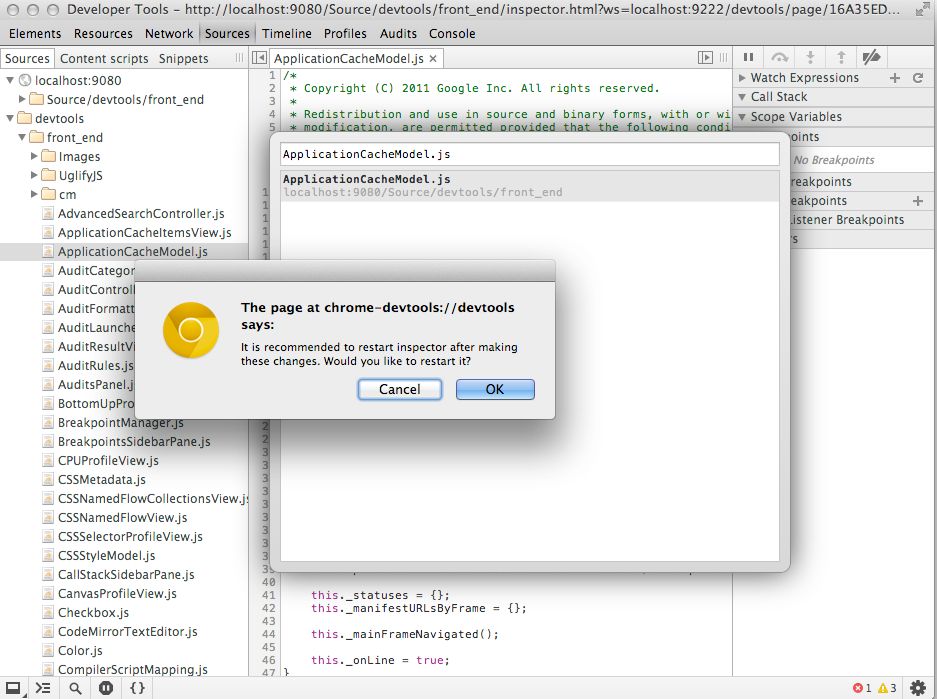Click the show debugger sidebar icon
The width and height of the screenshot is (937, 699).
pyautogui.click(x=705, y=57)
